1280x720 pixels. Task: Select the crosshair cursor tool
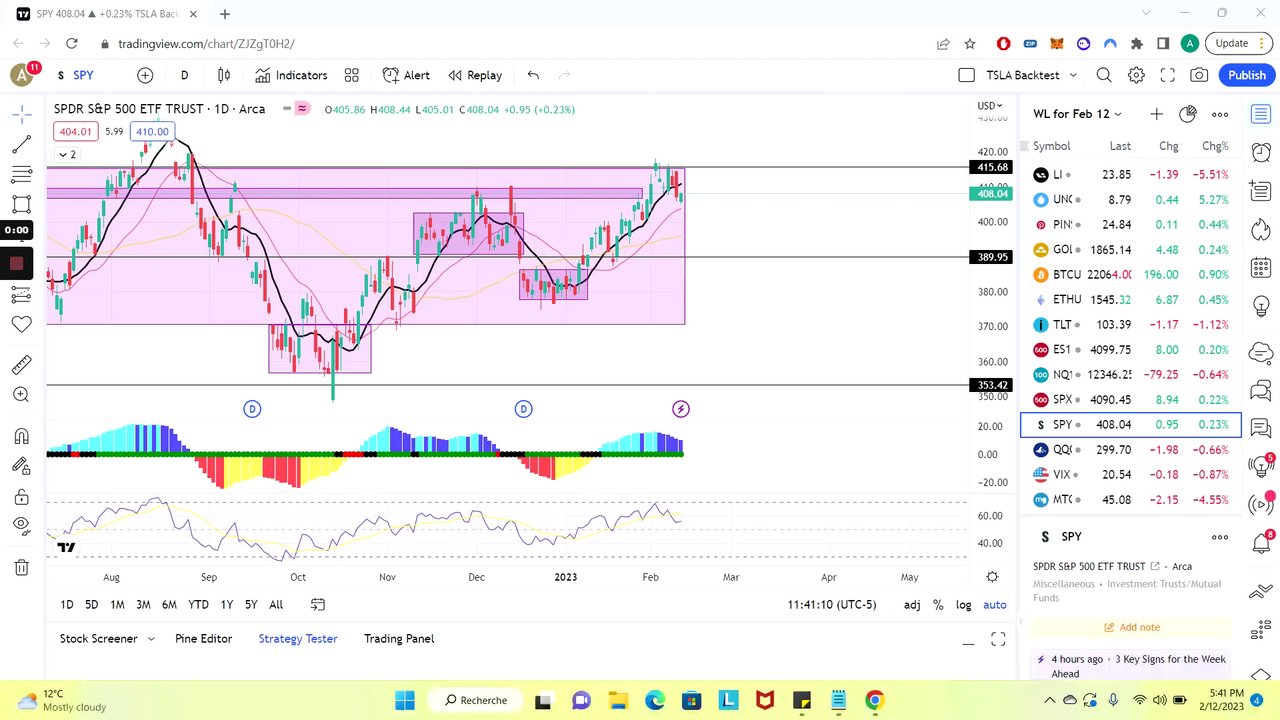[x=21, y=115]
